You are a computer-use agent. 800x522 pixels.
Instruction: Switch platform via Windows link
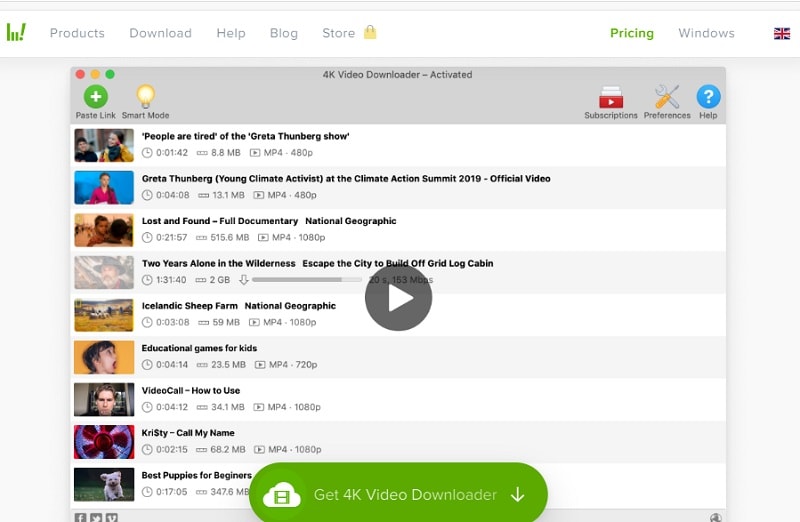point(706,33)
